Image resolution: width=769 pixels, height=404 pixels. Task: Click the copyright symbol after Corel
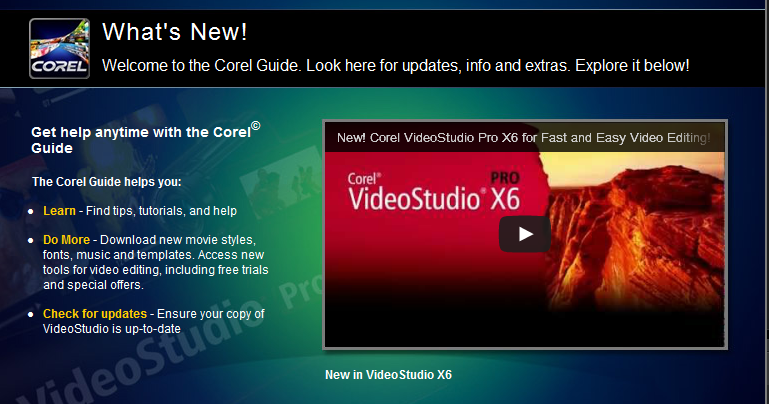256,126
